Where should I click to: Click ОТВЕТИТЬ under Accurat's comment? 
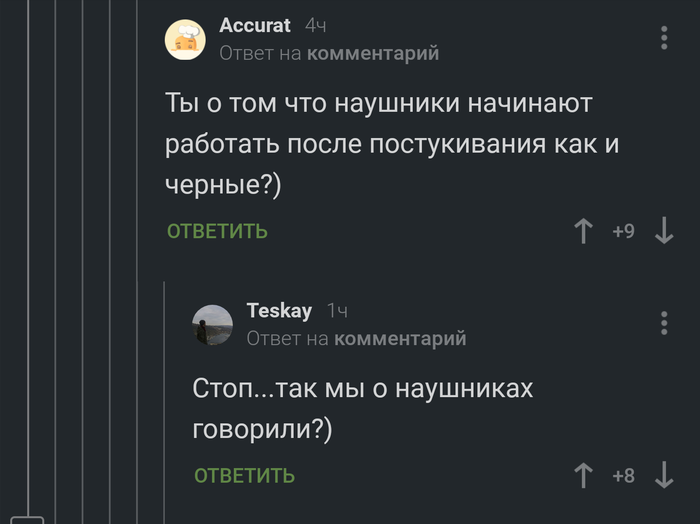(x=217, y=231)
